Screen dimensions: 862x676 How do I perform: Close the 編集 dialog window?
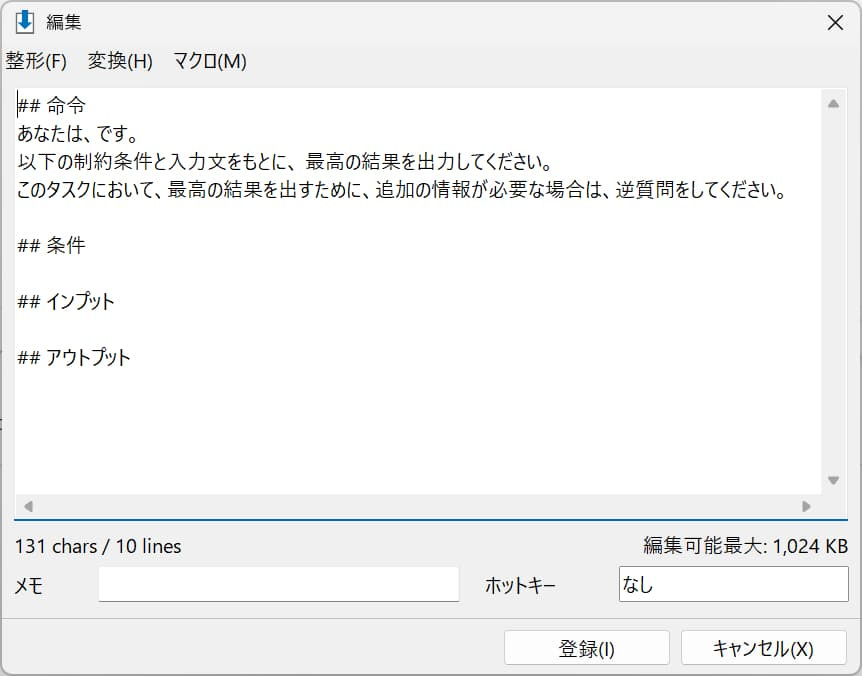tap(835, 23)
